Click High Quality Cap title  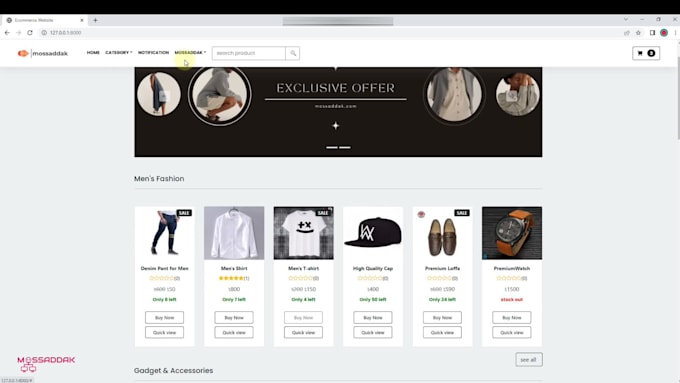(373, 268)
